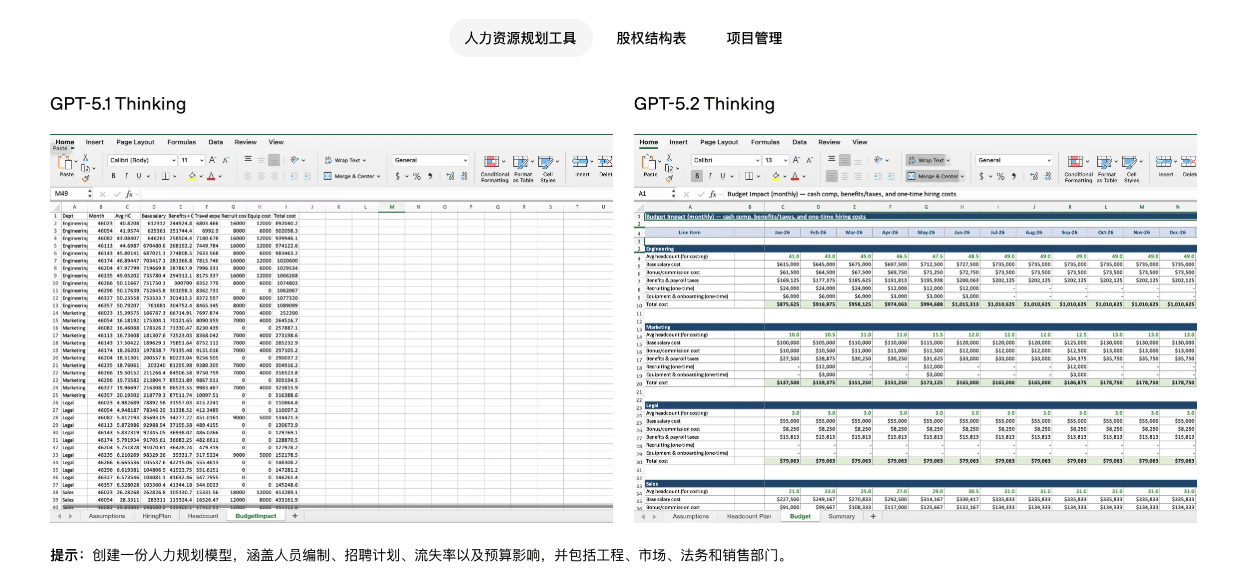Image resolution: width=1243 pixels, height=584 pixels.
Task: Open Conditional Formatting in GPT-5.1 spreadsheet
Action: (x=495, y=168)
